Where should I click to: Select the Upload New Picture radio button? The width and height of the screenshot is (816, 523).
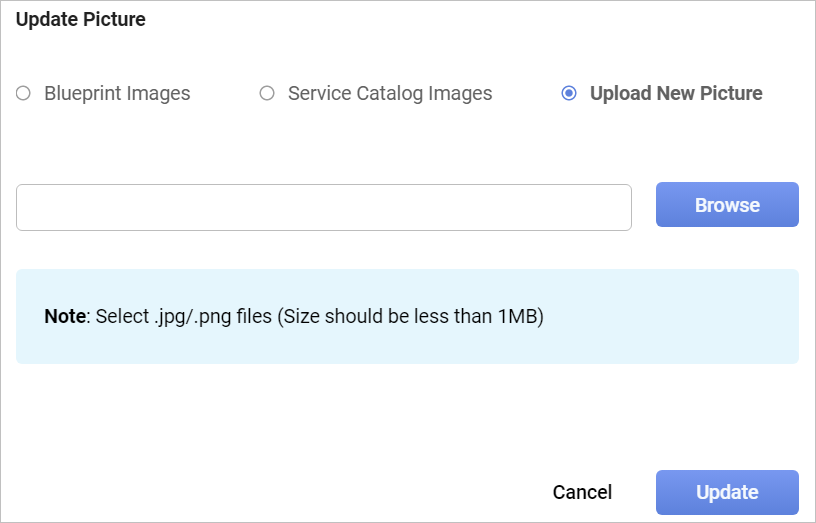point(569,94)
